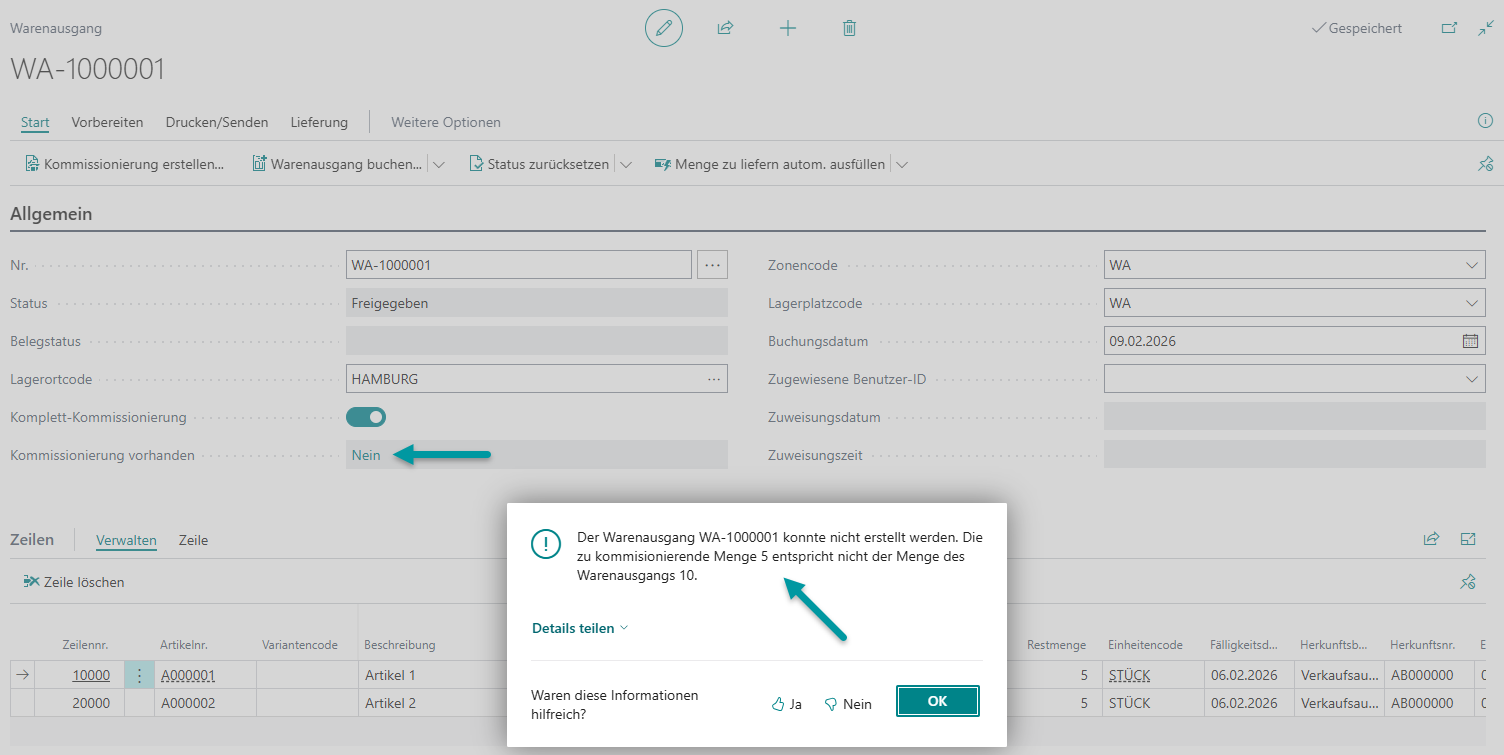Click Zeile löschen in the lines section
The image size is (1504, 755).
coord(74,582)
